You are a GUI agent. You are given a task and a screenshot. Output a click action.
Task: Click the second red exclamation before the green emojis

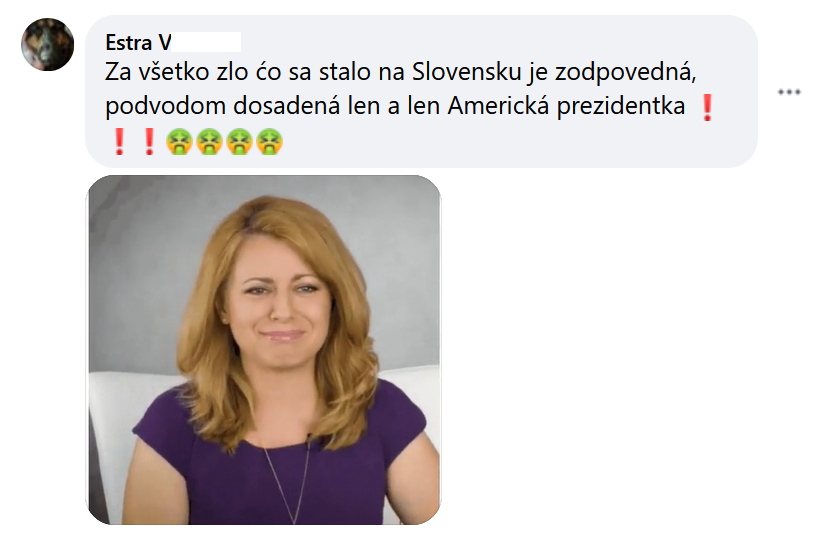click(x=149, y=142)
